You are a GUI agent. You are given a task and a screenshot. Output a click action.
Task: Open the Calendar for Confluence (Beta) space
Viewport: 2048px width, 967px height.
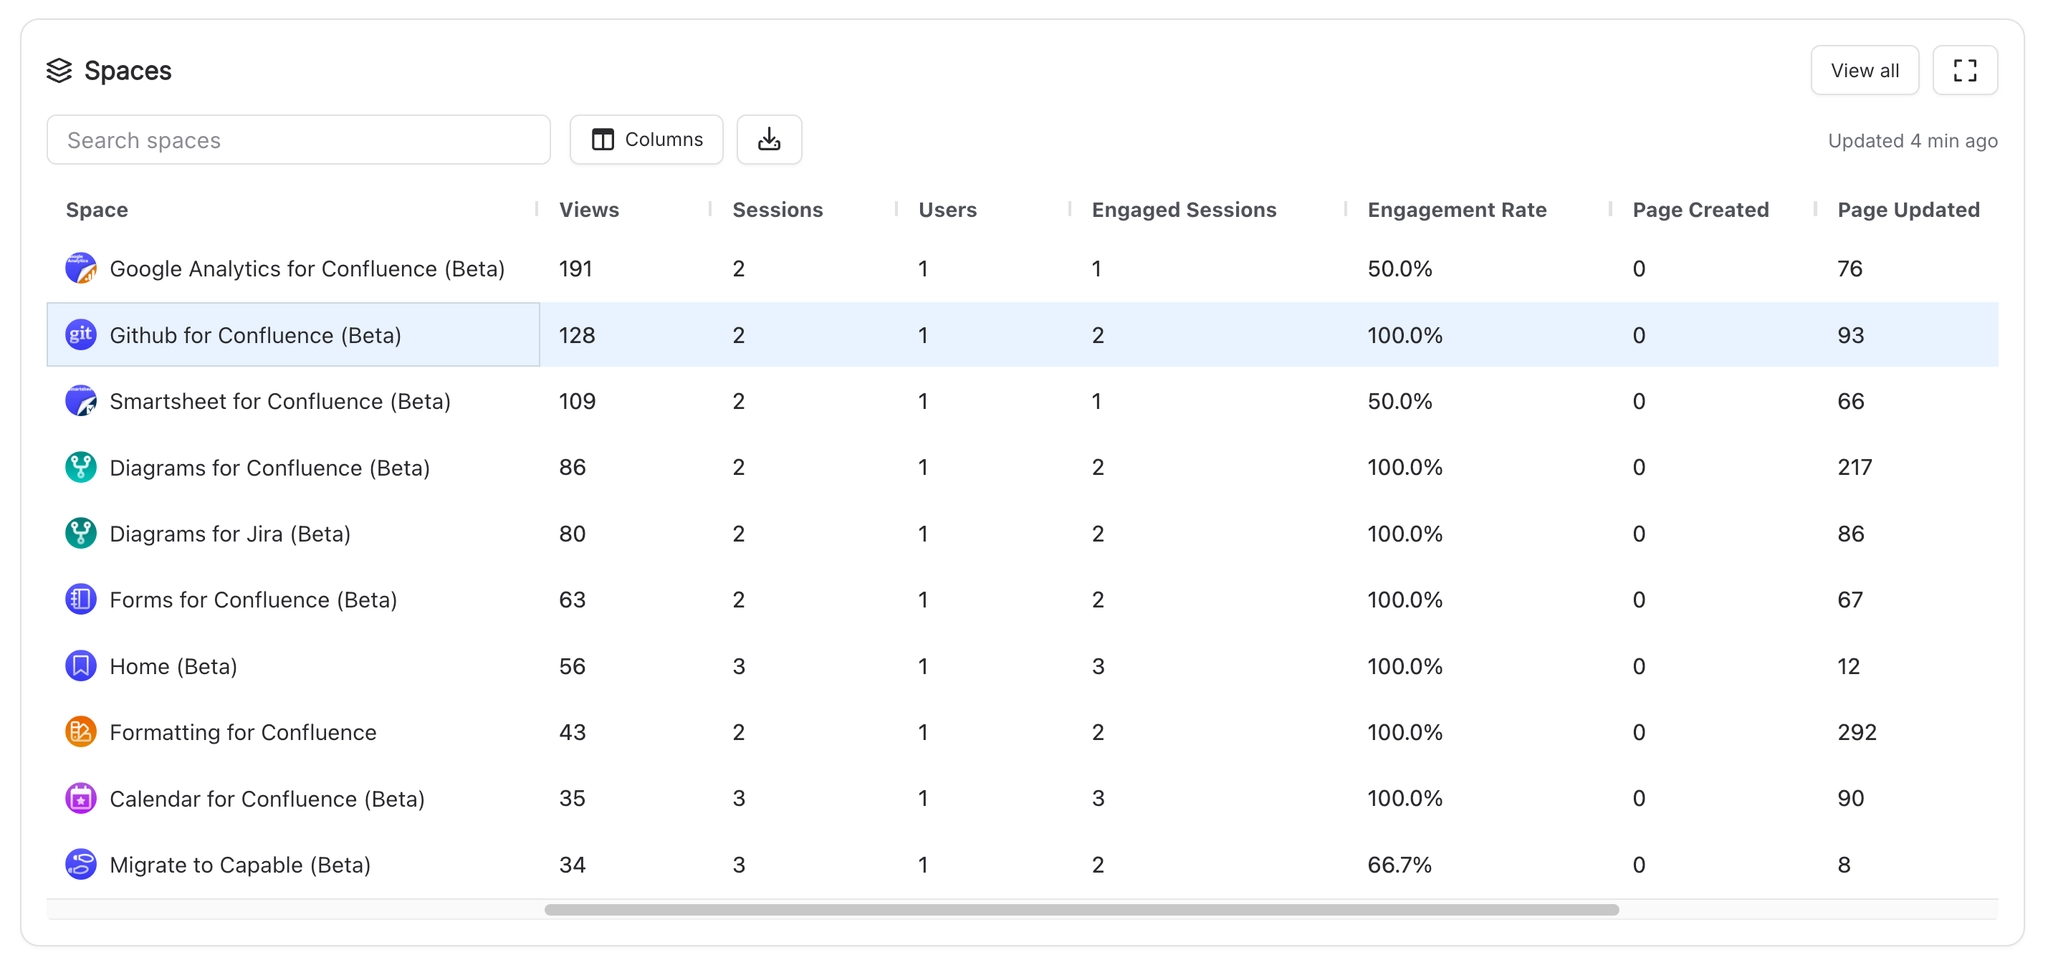[x=267, y=799]
